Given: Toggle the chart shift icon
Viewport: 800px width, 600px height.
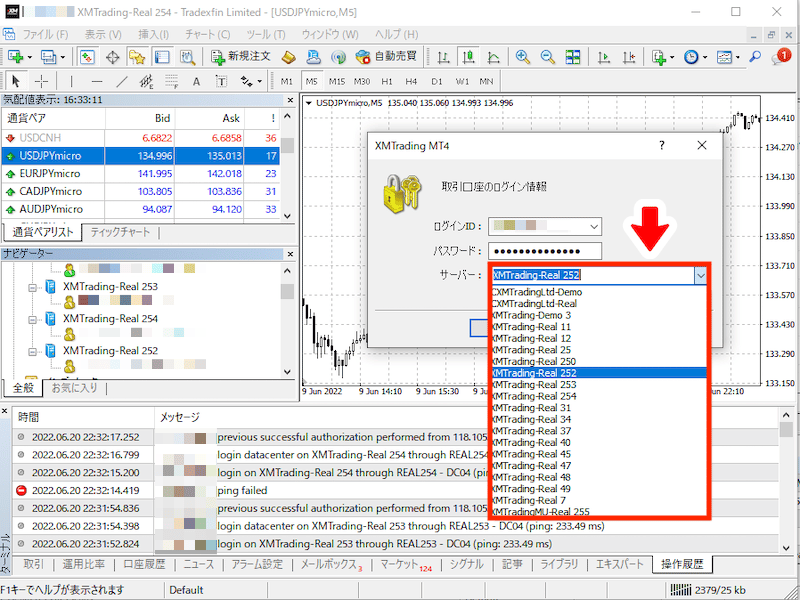Looking at the screenshot, I should coord(630,57).
